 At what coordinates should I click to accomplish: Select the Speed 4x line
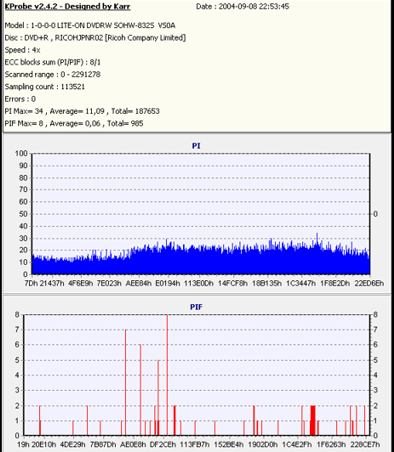coord(22,50)
